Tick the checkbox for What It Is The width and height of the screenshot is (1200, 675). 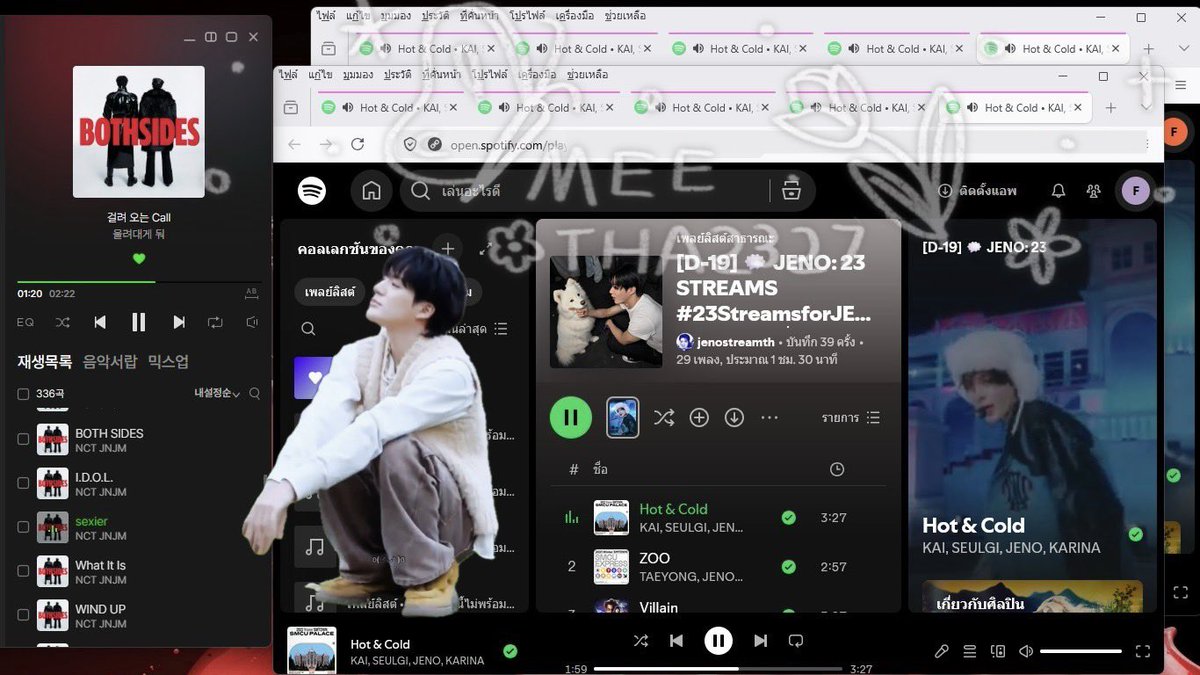point(24,571)
